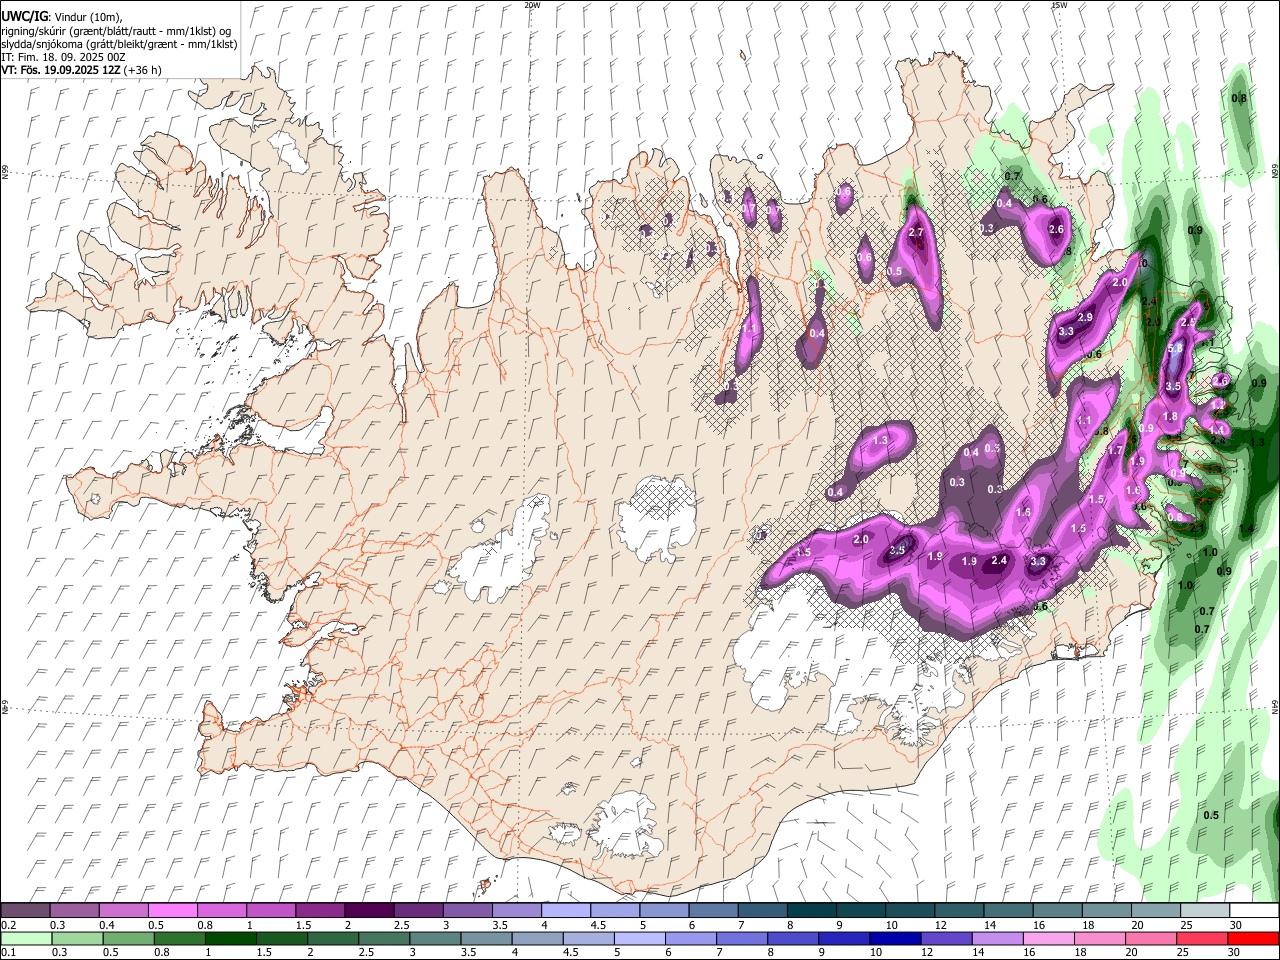Click the 'slydda/snjókoma' legend description line
The height and width of the screenshot is (960, 1280).
tap(119, 44)
